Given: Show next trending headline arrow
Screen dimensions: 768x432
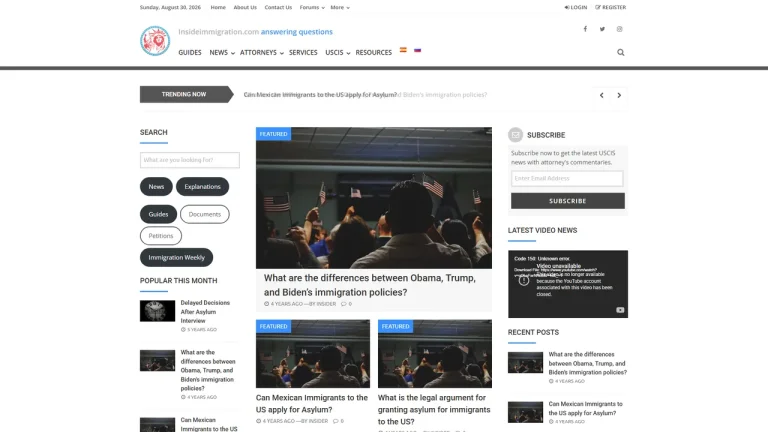Looking at the screenshot, I should (x=619, y=95).
